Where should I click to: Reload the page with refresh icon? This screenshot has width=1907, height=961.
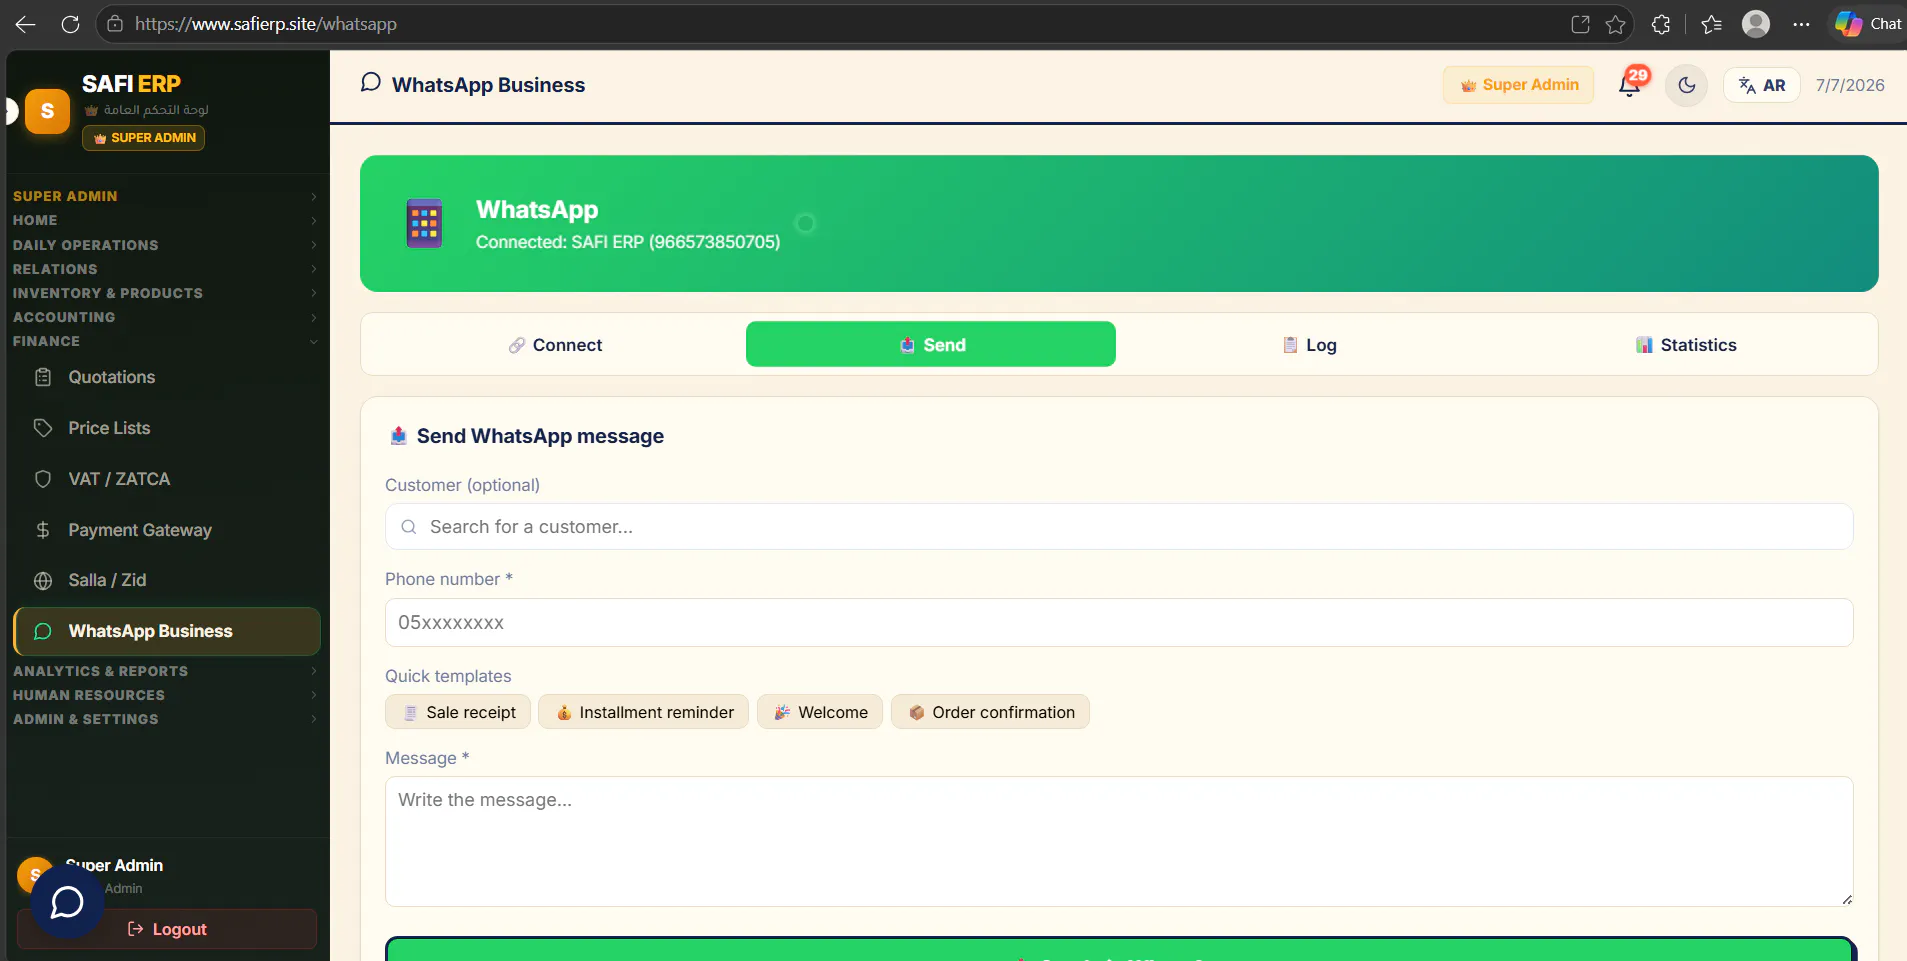pos(70,24)
